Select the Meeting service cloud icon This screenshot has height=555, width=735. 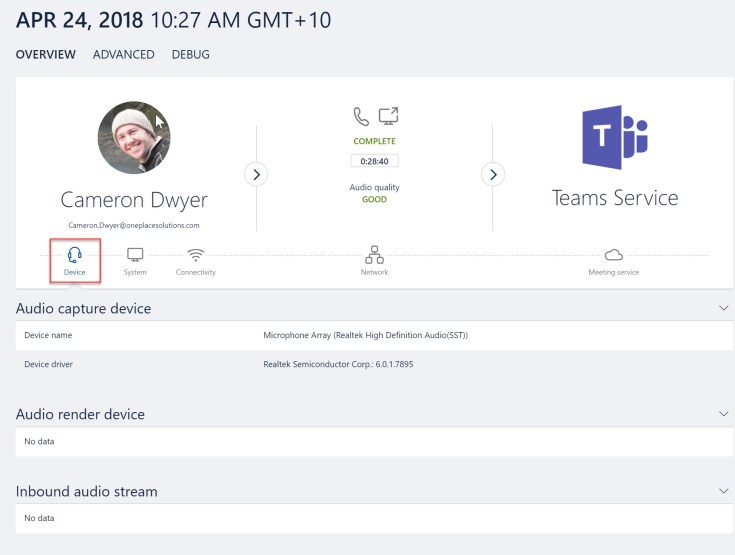(613, 256)
